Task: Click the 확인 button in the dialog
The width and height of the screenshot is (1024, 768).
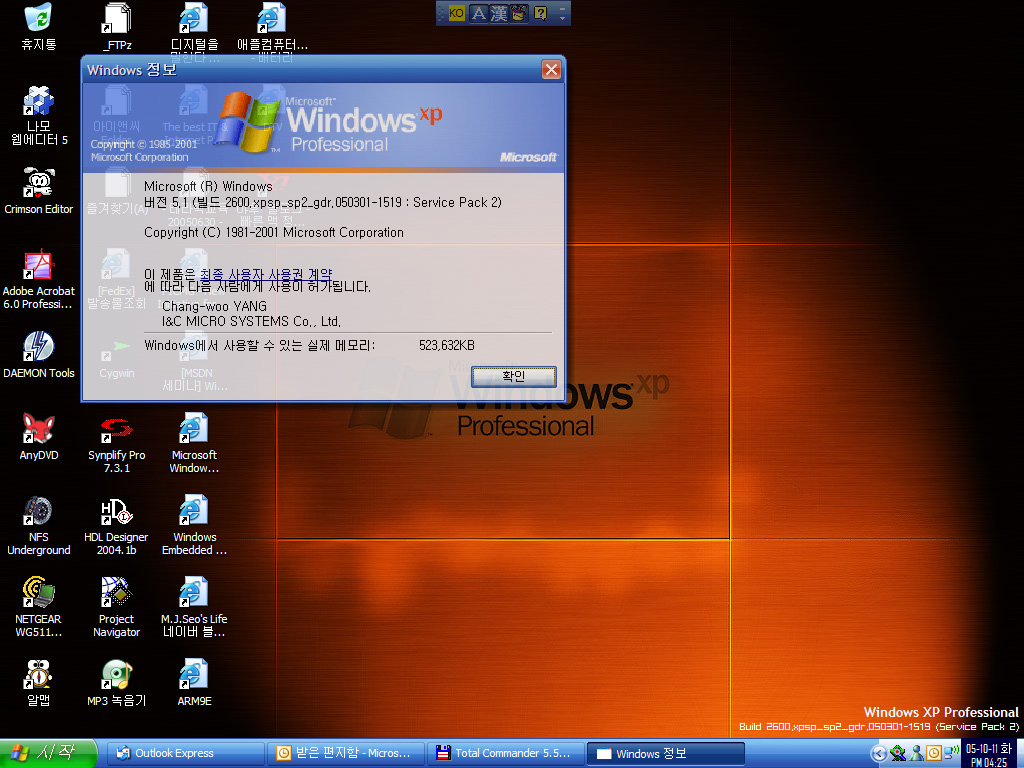Action: tap(513, 376)
